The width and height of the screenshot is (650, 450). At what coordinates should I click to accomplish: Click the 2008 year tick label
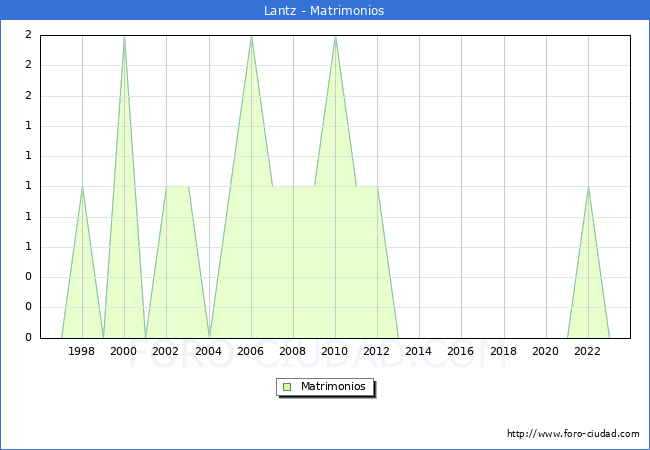[x=293, y=351]
